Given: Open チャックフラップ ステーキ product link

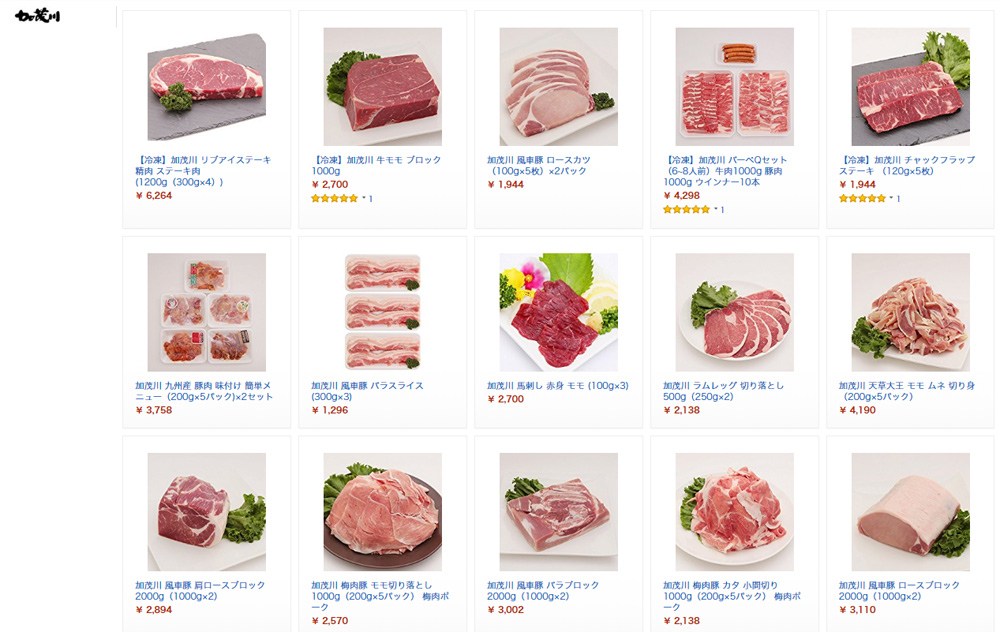Looking at the screenshot, I should (907, 165).
